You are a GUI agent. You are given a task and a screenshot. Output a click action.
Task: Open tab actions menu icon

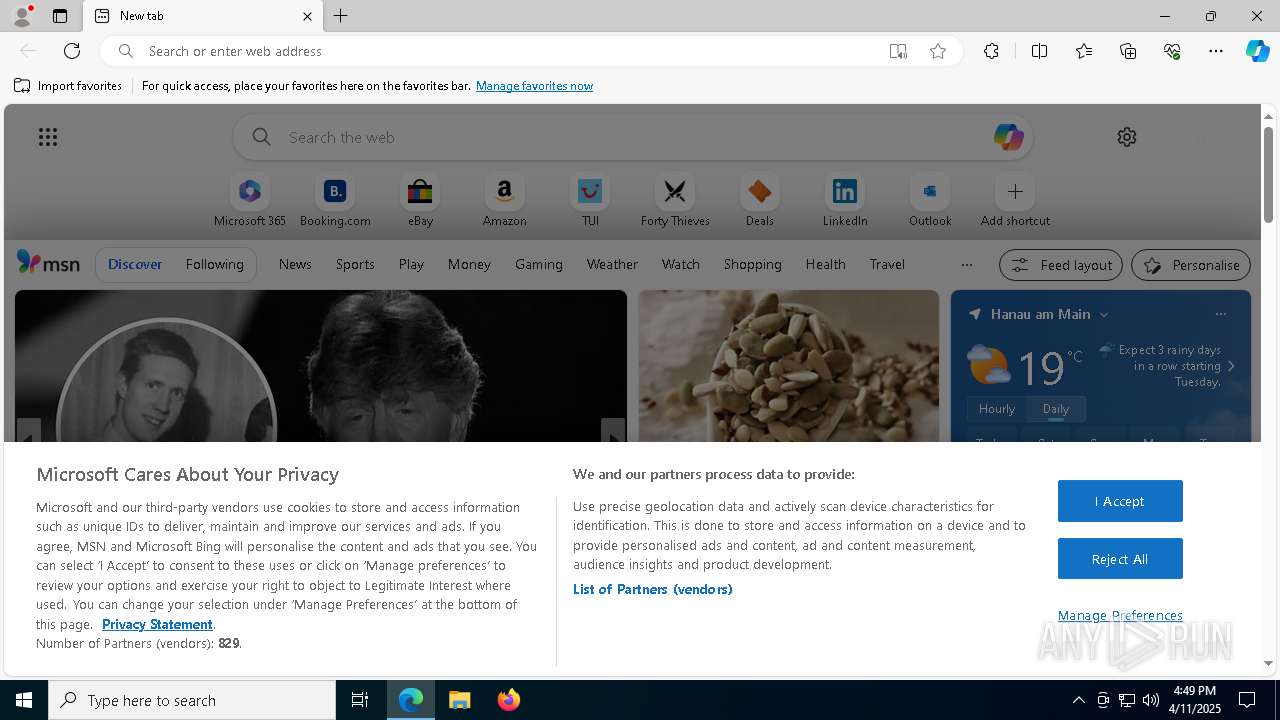click(x=60, y=16)
